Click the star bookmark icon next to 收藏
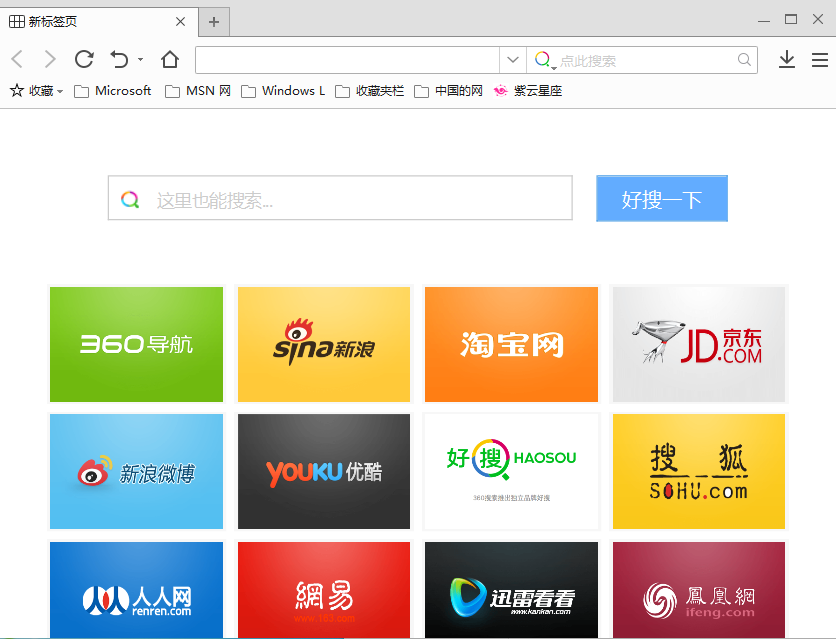This screenshot has height=639, width=836. [x=15, y=90]
